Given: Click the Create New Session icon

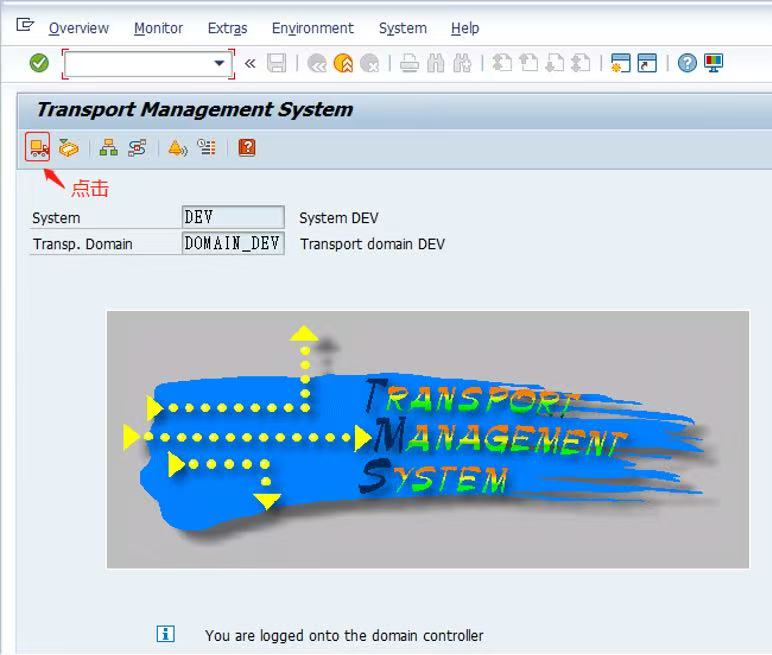Looking at the screenshot, I should 620,63.
